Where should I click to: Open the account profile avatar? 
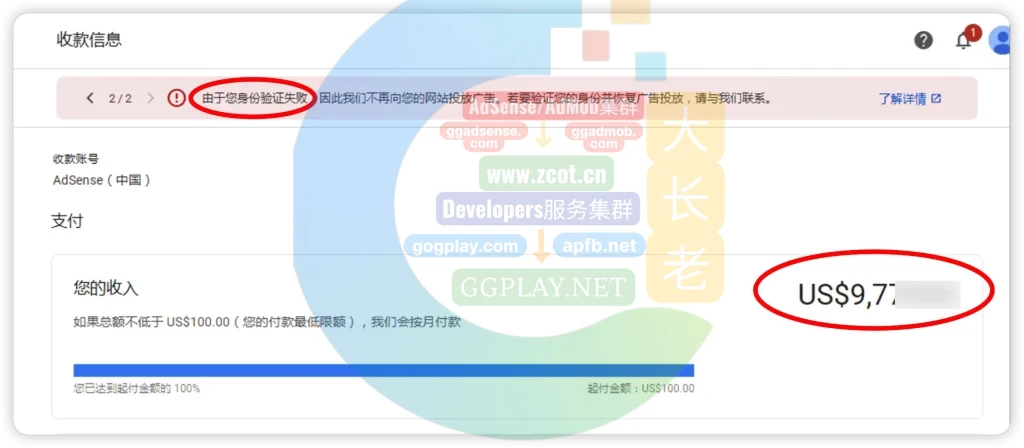point(1001,40)
